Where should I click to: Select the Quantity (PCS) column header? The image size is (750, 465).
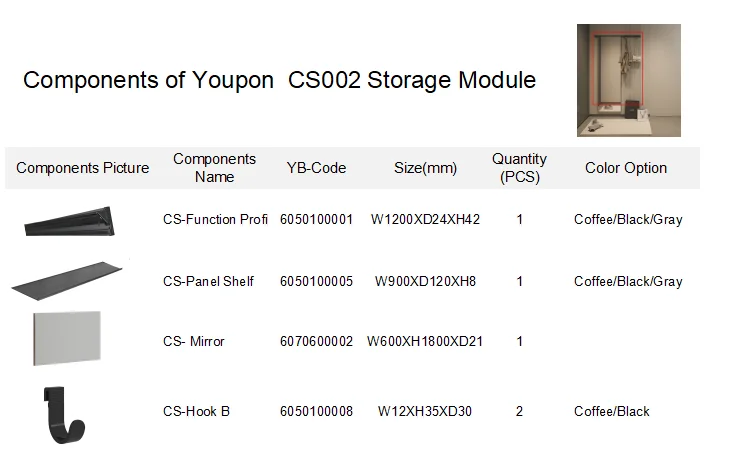pyautogui.click(x=519, y=168)
